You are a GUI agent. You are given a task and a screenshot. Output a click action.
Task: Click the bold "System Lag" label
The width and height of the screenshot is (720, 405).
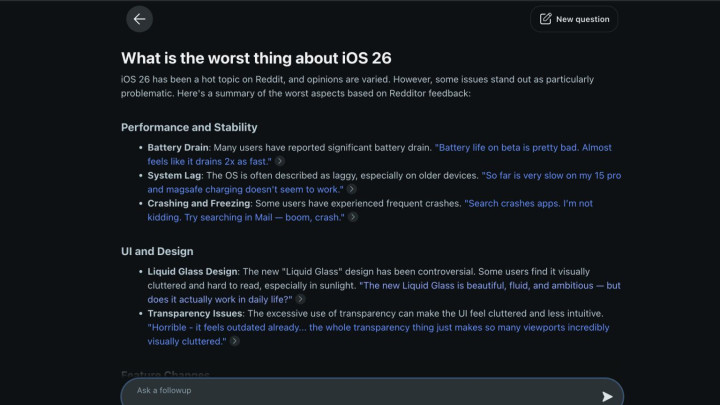(x=174, y=176)
